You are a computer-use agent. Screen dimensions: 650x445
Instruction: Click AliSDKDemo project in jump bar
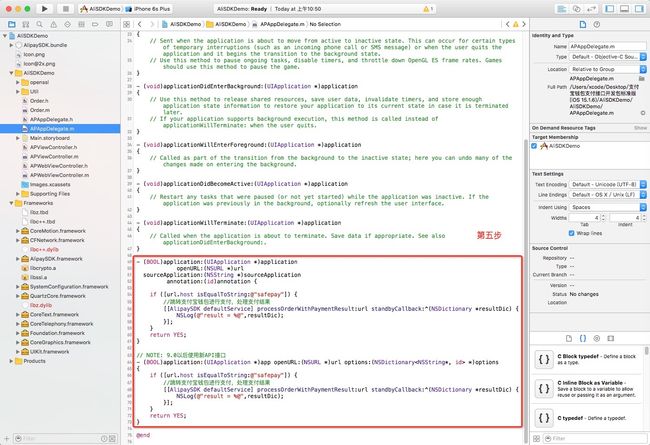(x=182, y=24)
